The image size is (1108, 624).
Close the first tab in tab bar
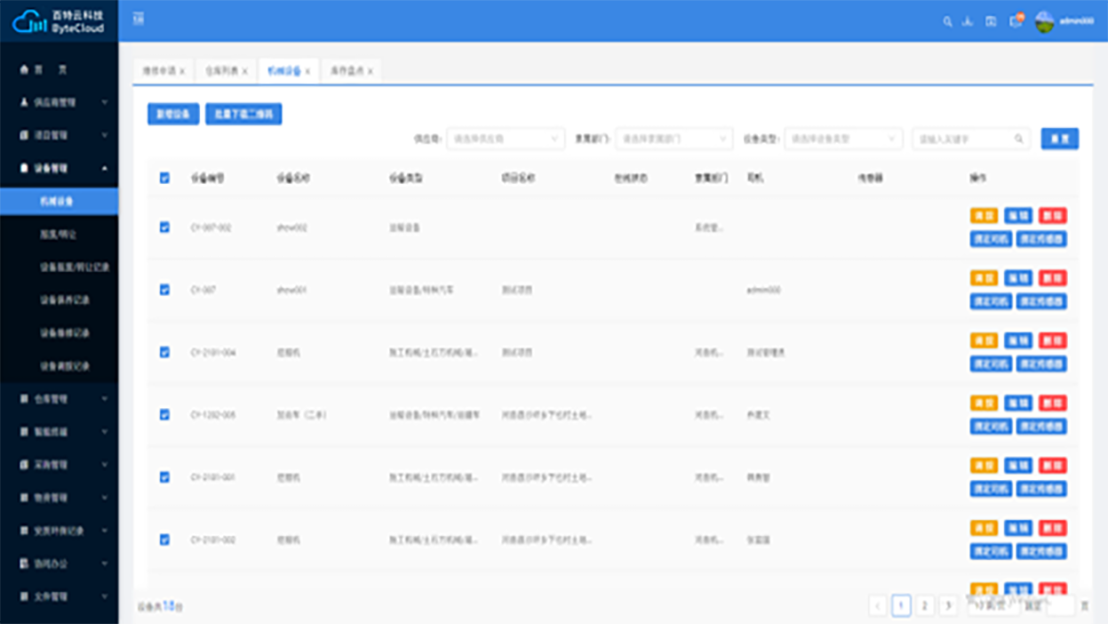point(182,72)
